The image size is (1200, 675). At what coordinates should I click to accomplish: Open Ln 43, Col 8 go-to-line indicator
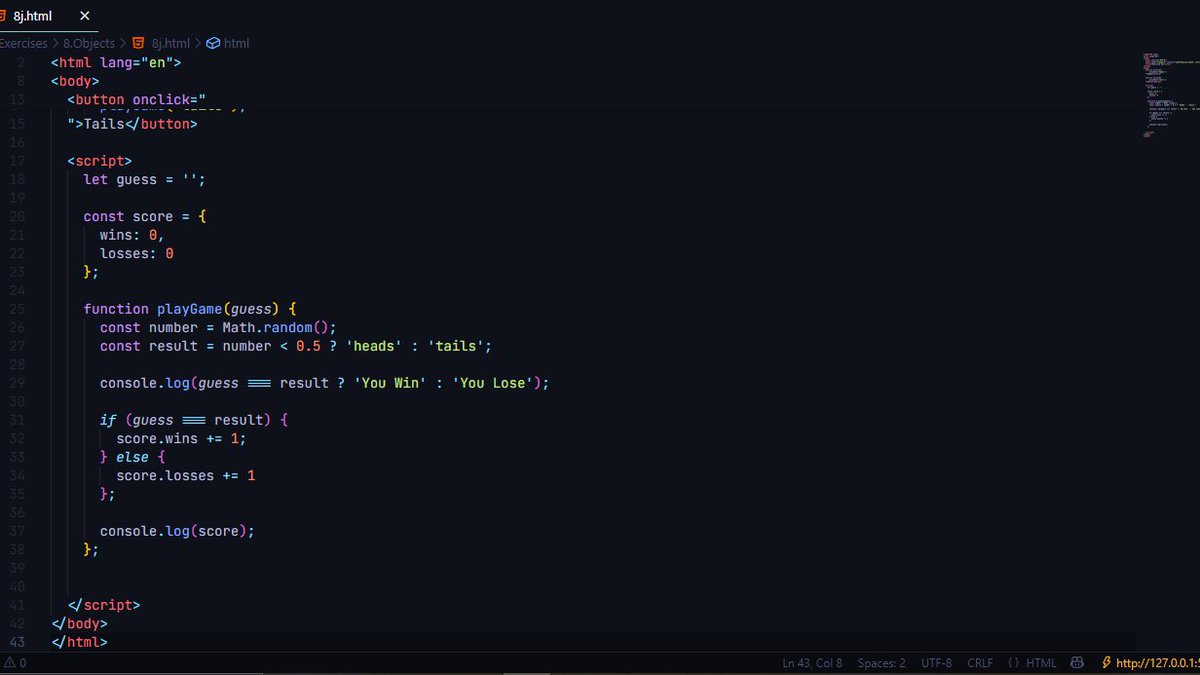pyautogui.click(x=812, y=663)
